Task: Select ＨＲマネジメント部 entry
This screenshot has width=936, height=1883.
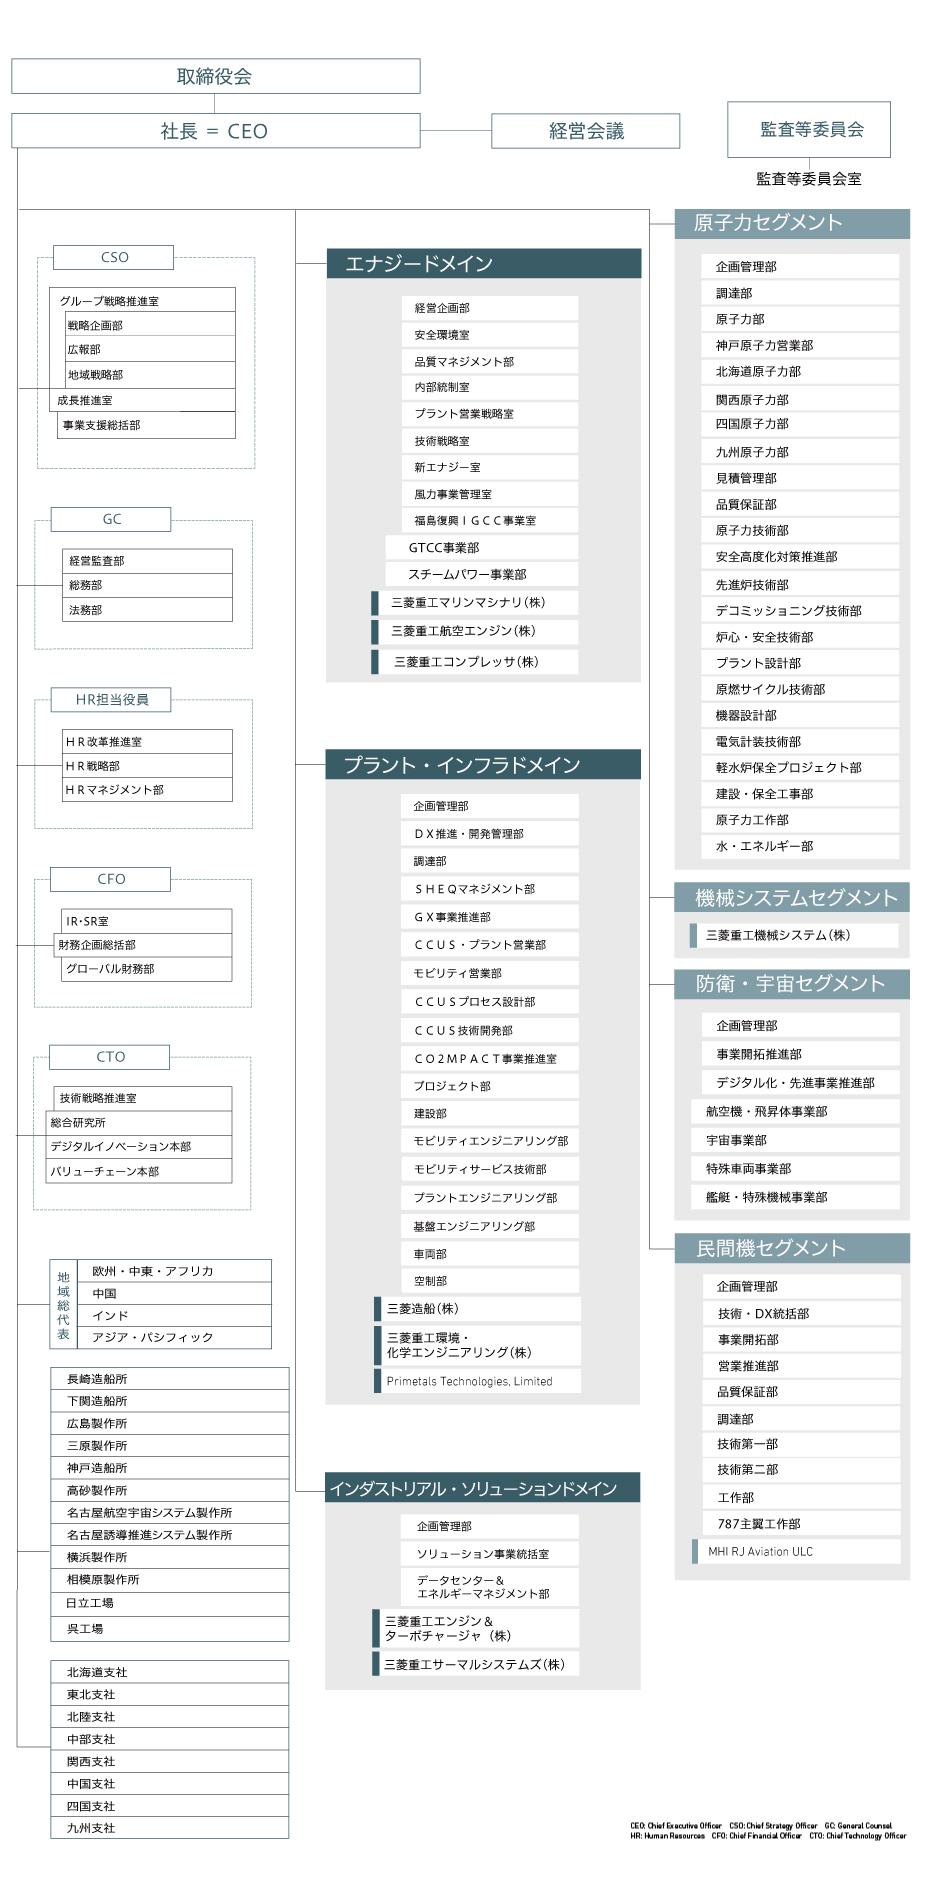Action: [x=147, y=790]
